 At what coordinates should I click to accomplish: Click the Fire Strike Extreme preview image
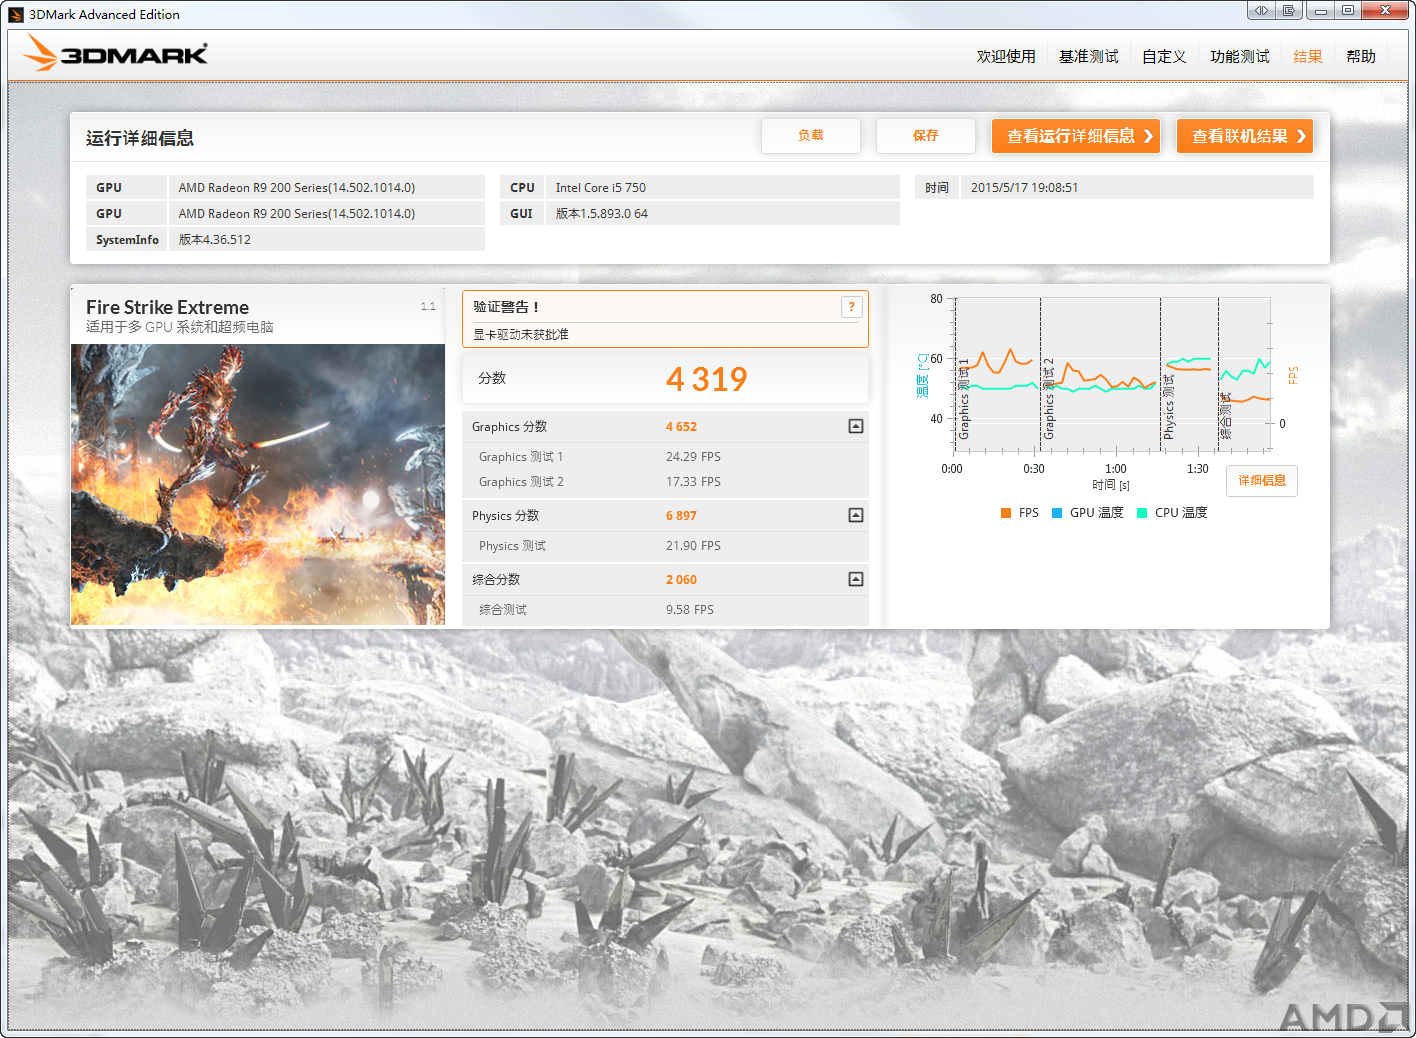coord(258,485)
